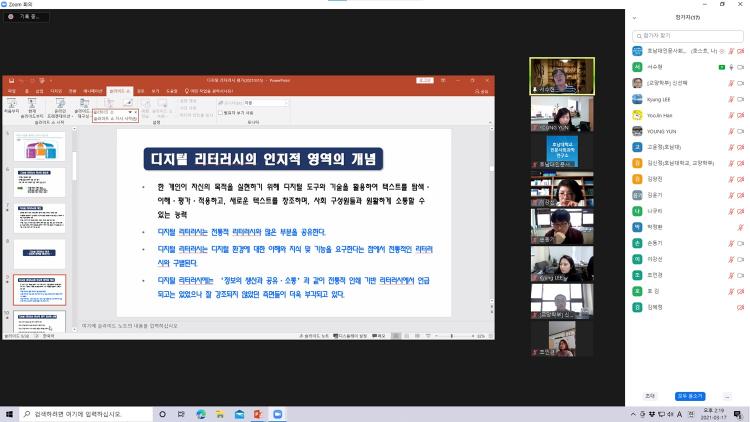Click the Zoom app taskbar icon

pyautogui.click(x=276, y=413)
